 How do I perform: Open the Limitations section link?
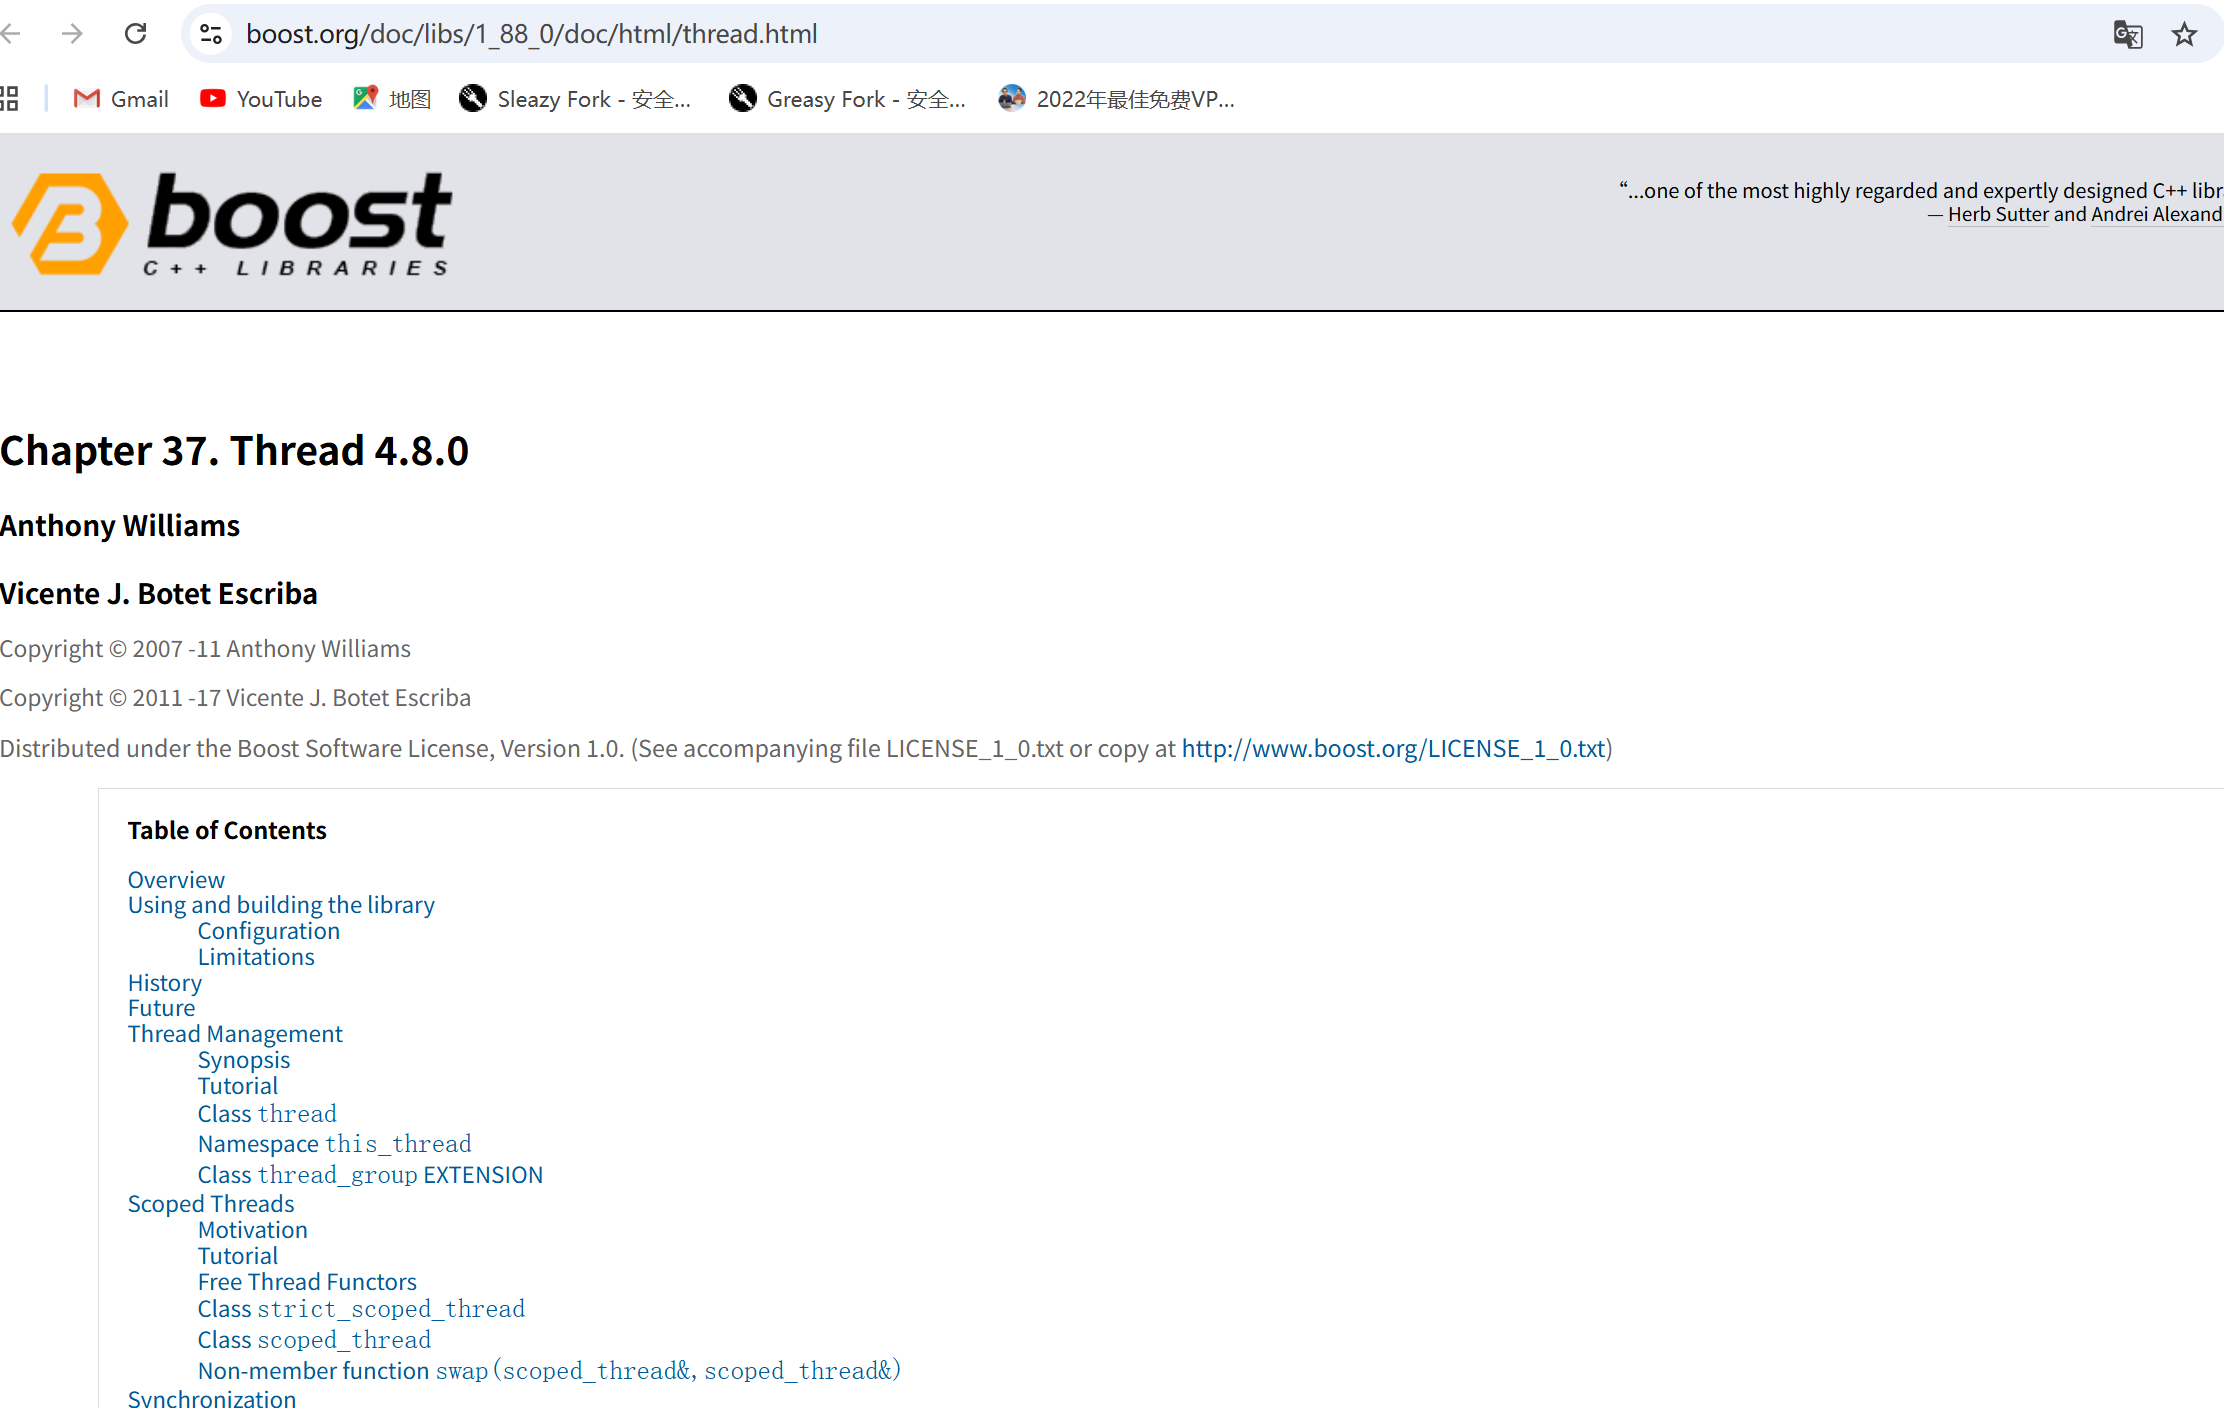256,957
